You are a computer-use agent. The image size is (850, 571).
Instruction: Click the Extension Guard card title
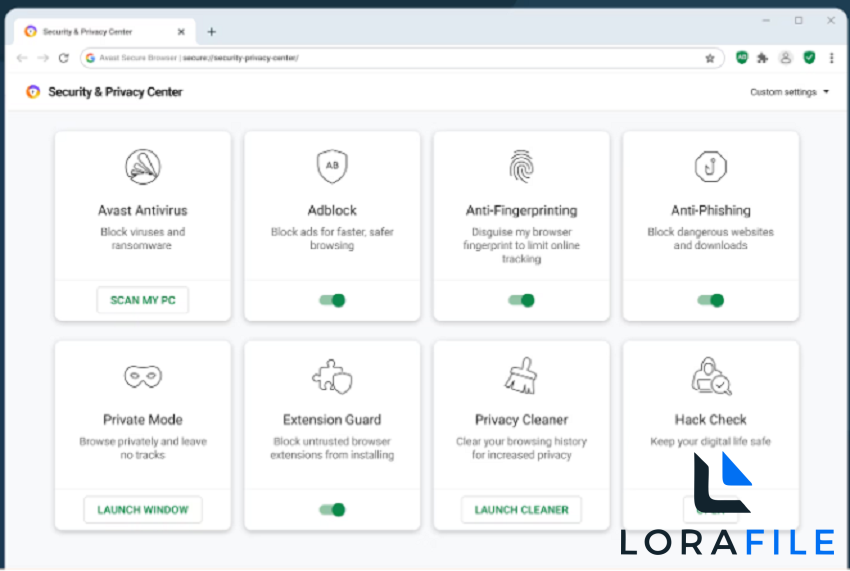click(x=332, y=420)
